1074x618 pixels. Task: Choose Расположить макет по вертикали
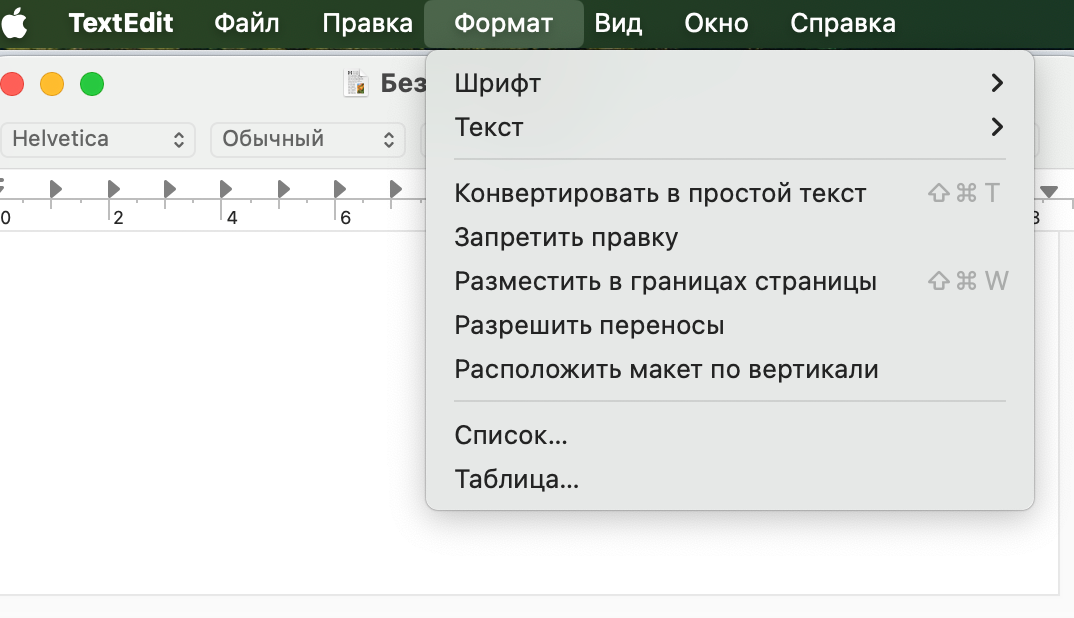click(x=666, y=368)
